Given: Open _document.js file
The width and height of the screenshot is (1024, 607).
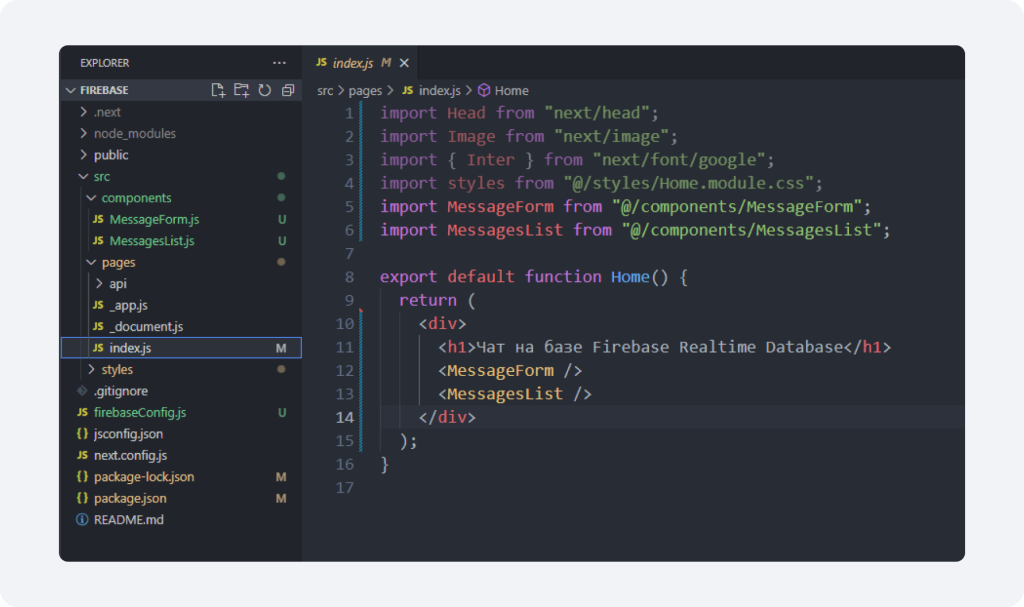Looking at the screenshot, I should click(x=146, y=327).
